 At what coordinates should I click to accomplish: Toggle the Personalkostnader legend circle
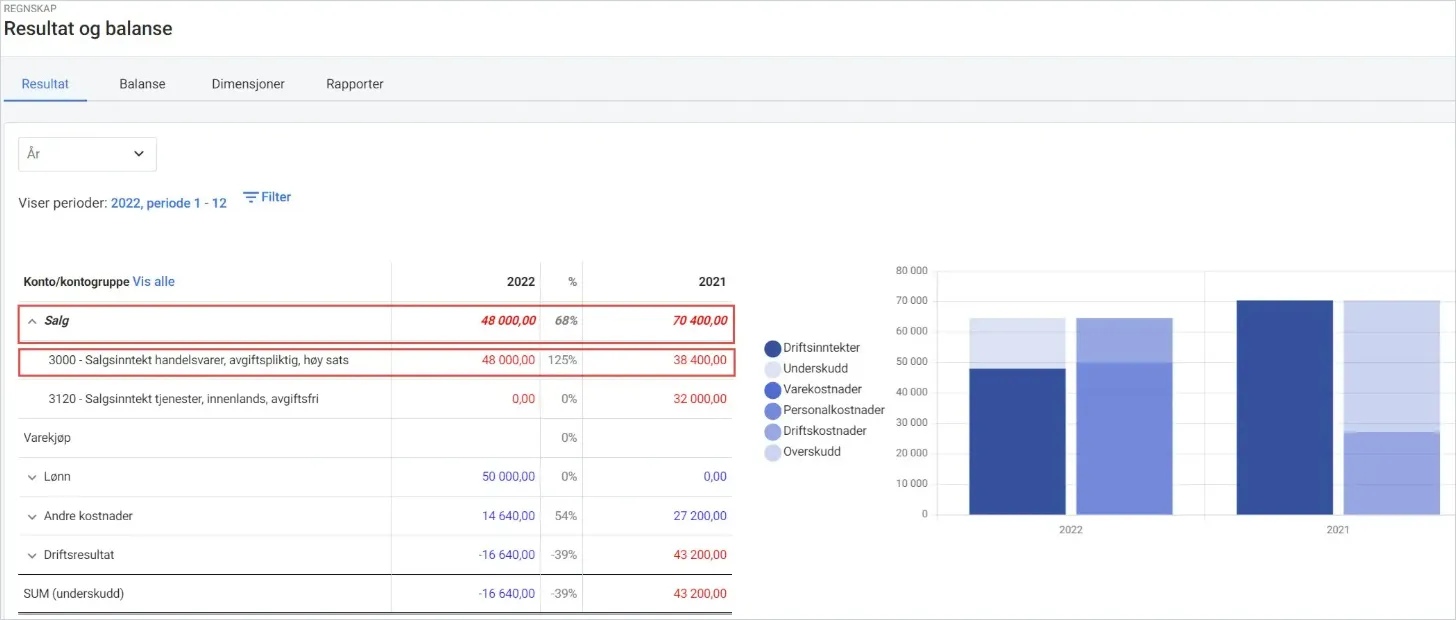pyautogui.click(x=773, y=410)
